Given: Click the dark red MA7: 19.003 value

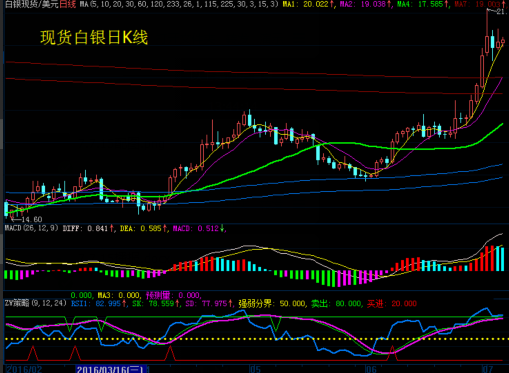Looking at the screenshot, I should tap(479, 4).
